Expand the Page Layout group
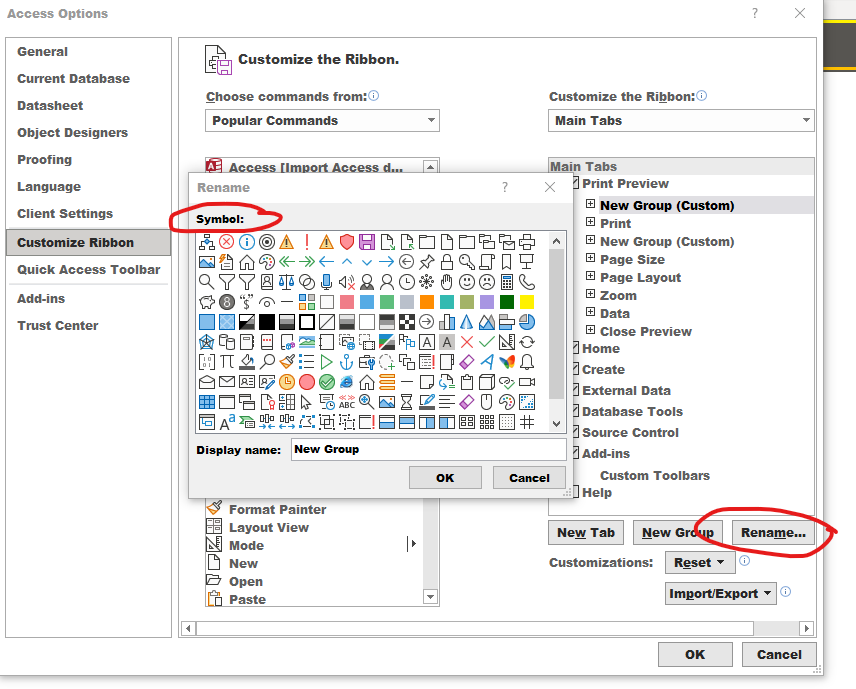This screenshot has height=689, width=856. tap(590, 276)
